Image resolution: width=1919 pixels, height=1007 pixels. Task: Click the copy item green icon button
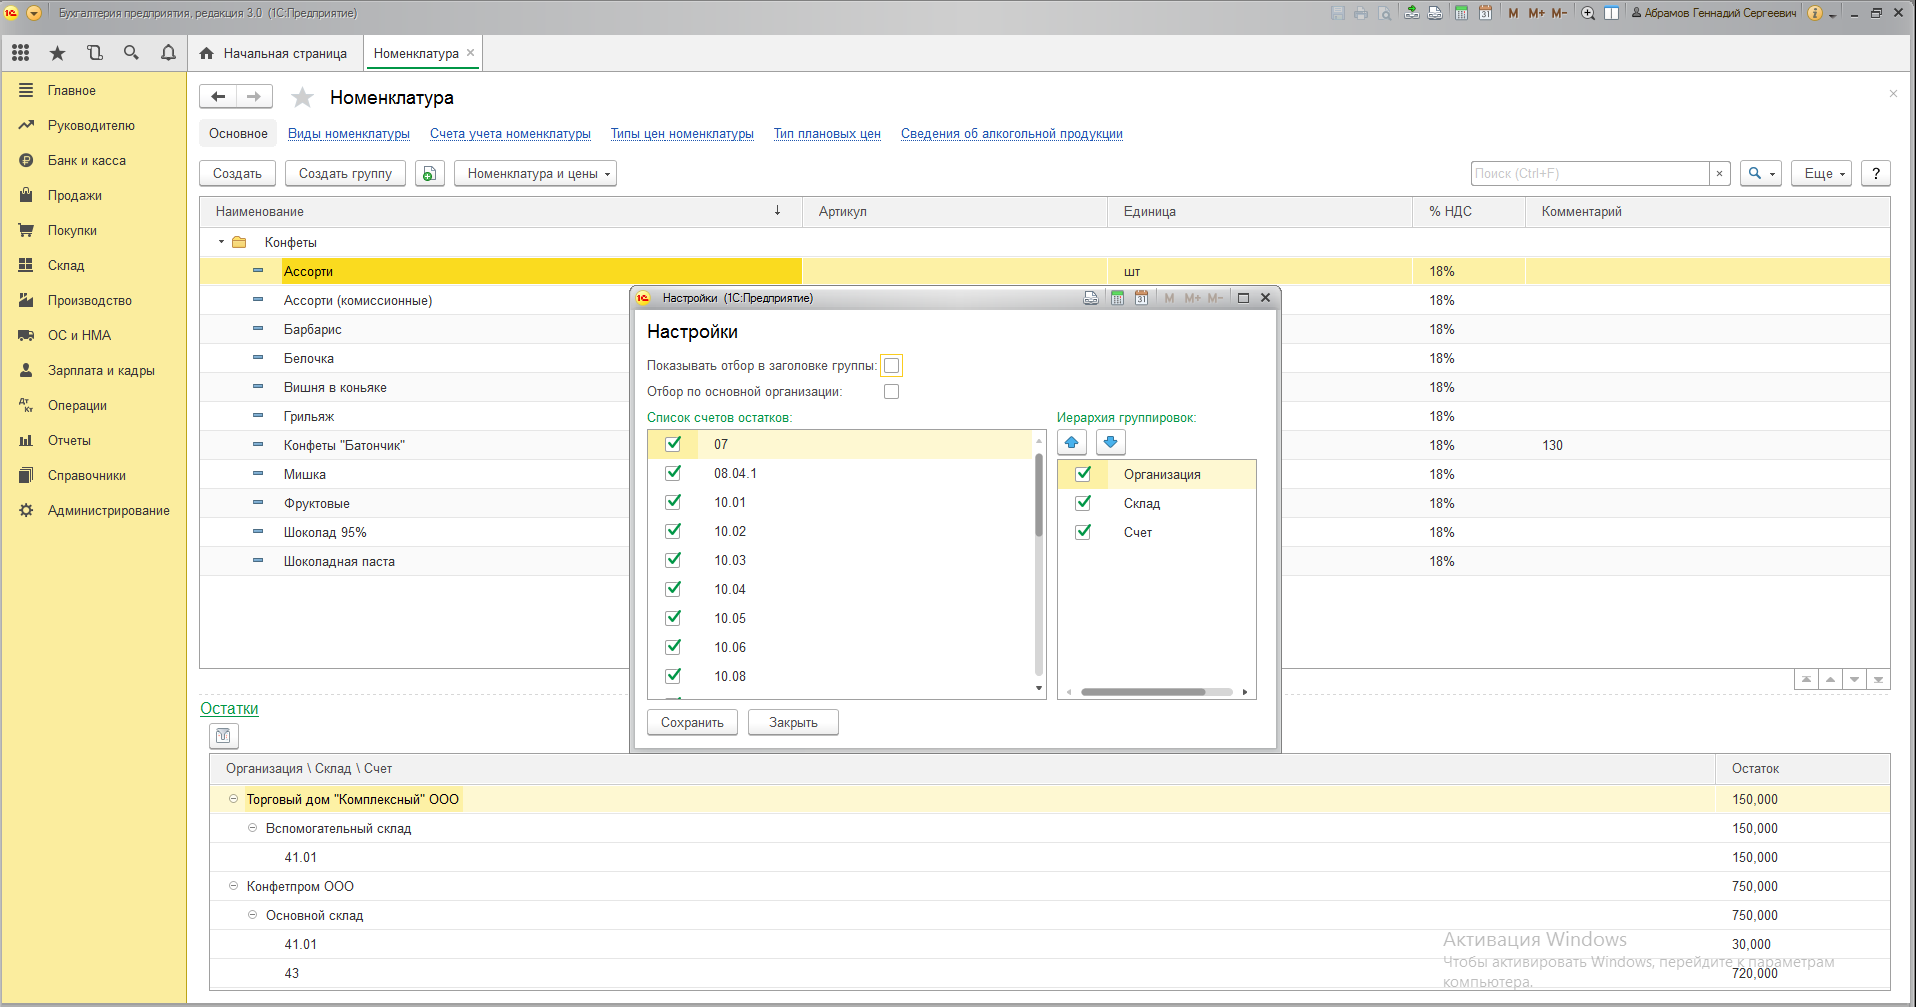click(430, 173)
